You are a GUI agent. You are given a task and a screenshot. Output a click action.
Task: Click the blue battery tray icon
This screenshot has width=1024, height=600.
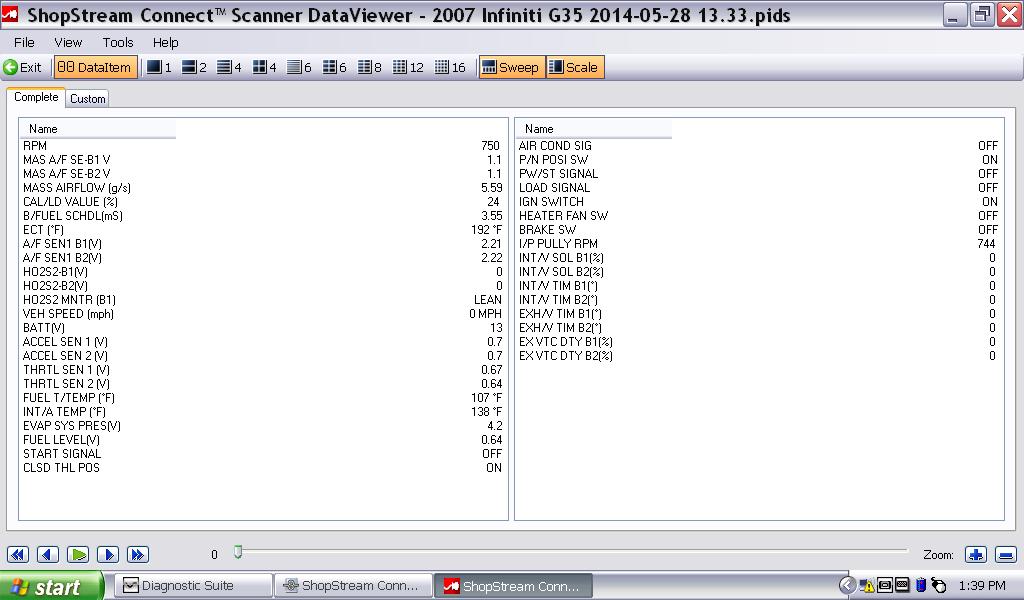(x=921, y=585)
